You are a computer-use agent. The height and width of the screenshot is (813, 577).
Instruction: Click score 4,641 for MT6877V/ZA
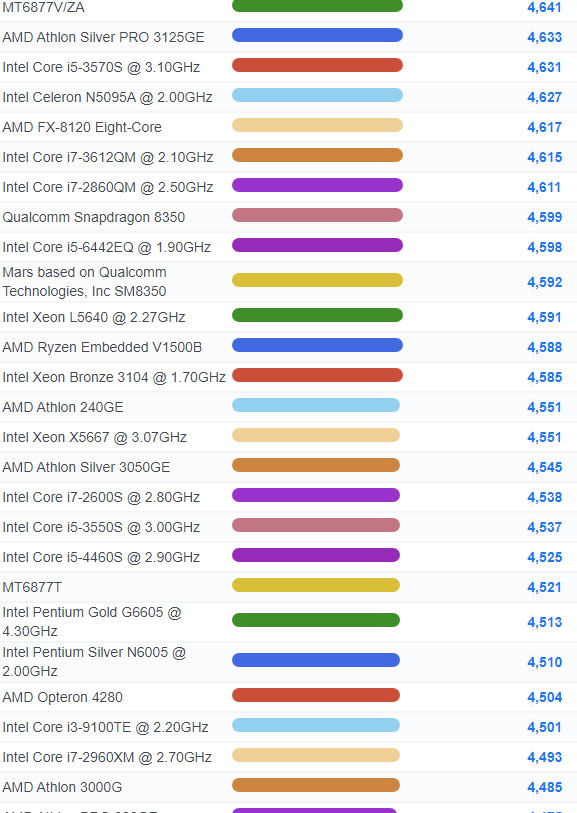(544, 7)
